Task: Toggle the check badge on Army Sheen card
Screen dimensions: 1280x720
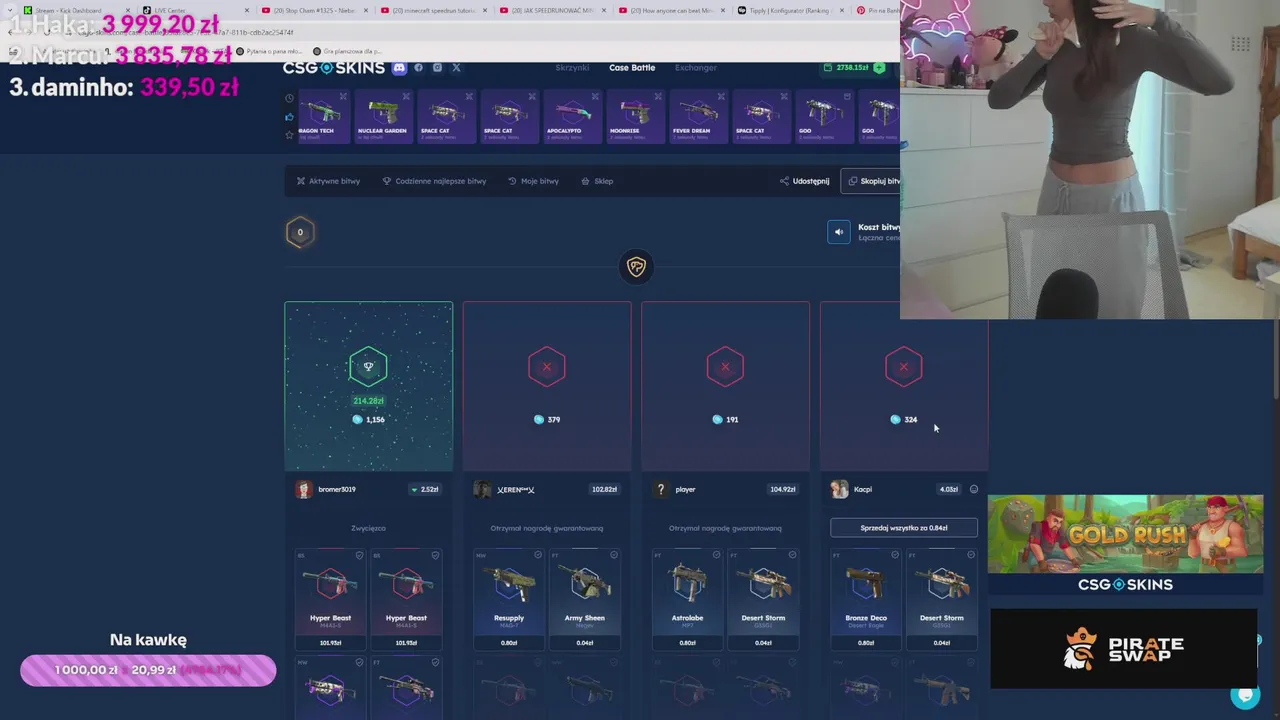Action: 613,555
